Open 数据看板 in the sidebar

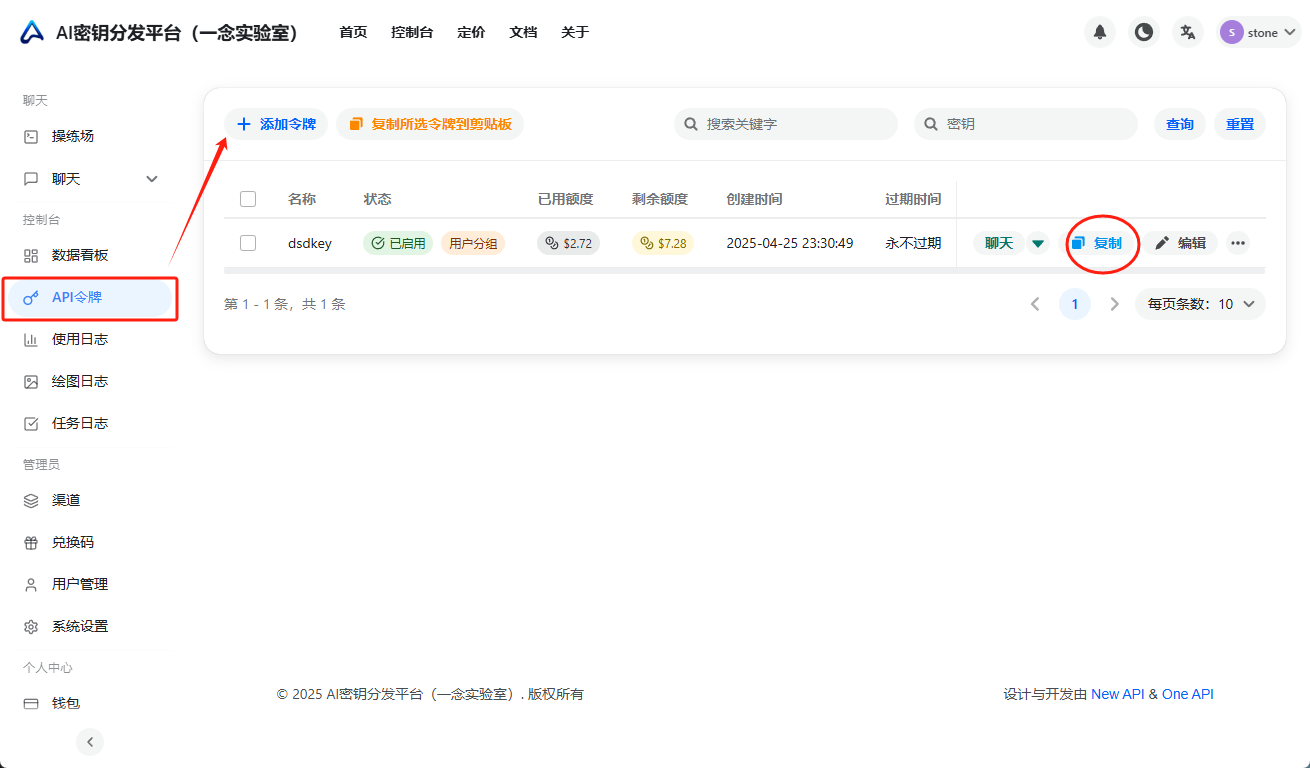pyautogui.click(x=90, y=255)
